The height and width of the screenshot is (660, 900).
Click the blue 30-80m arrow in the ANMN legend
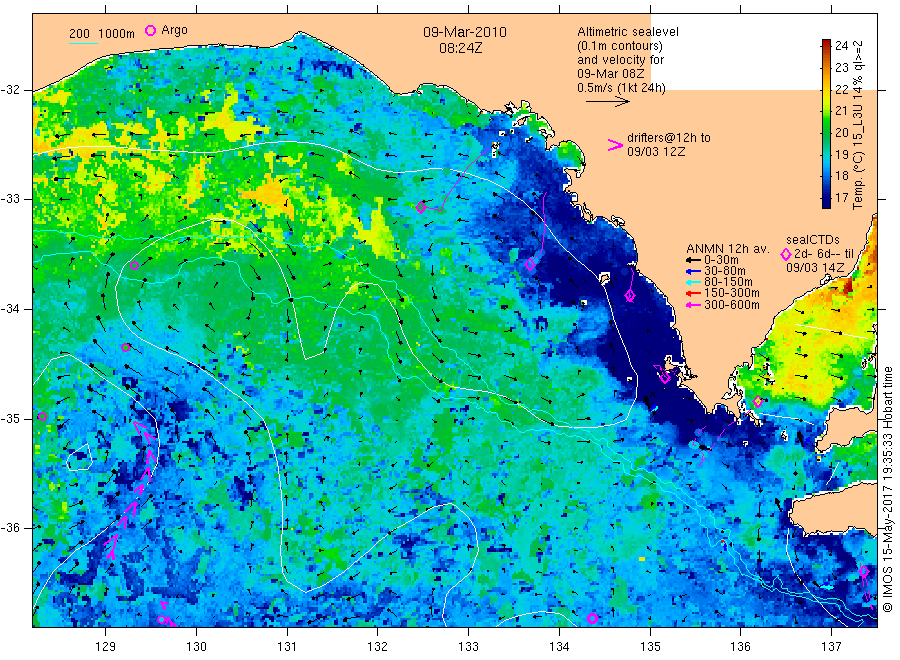(x=693, y=271)
